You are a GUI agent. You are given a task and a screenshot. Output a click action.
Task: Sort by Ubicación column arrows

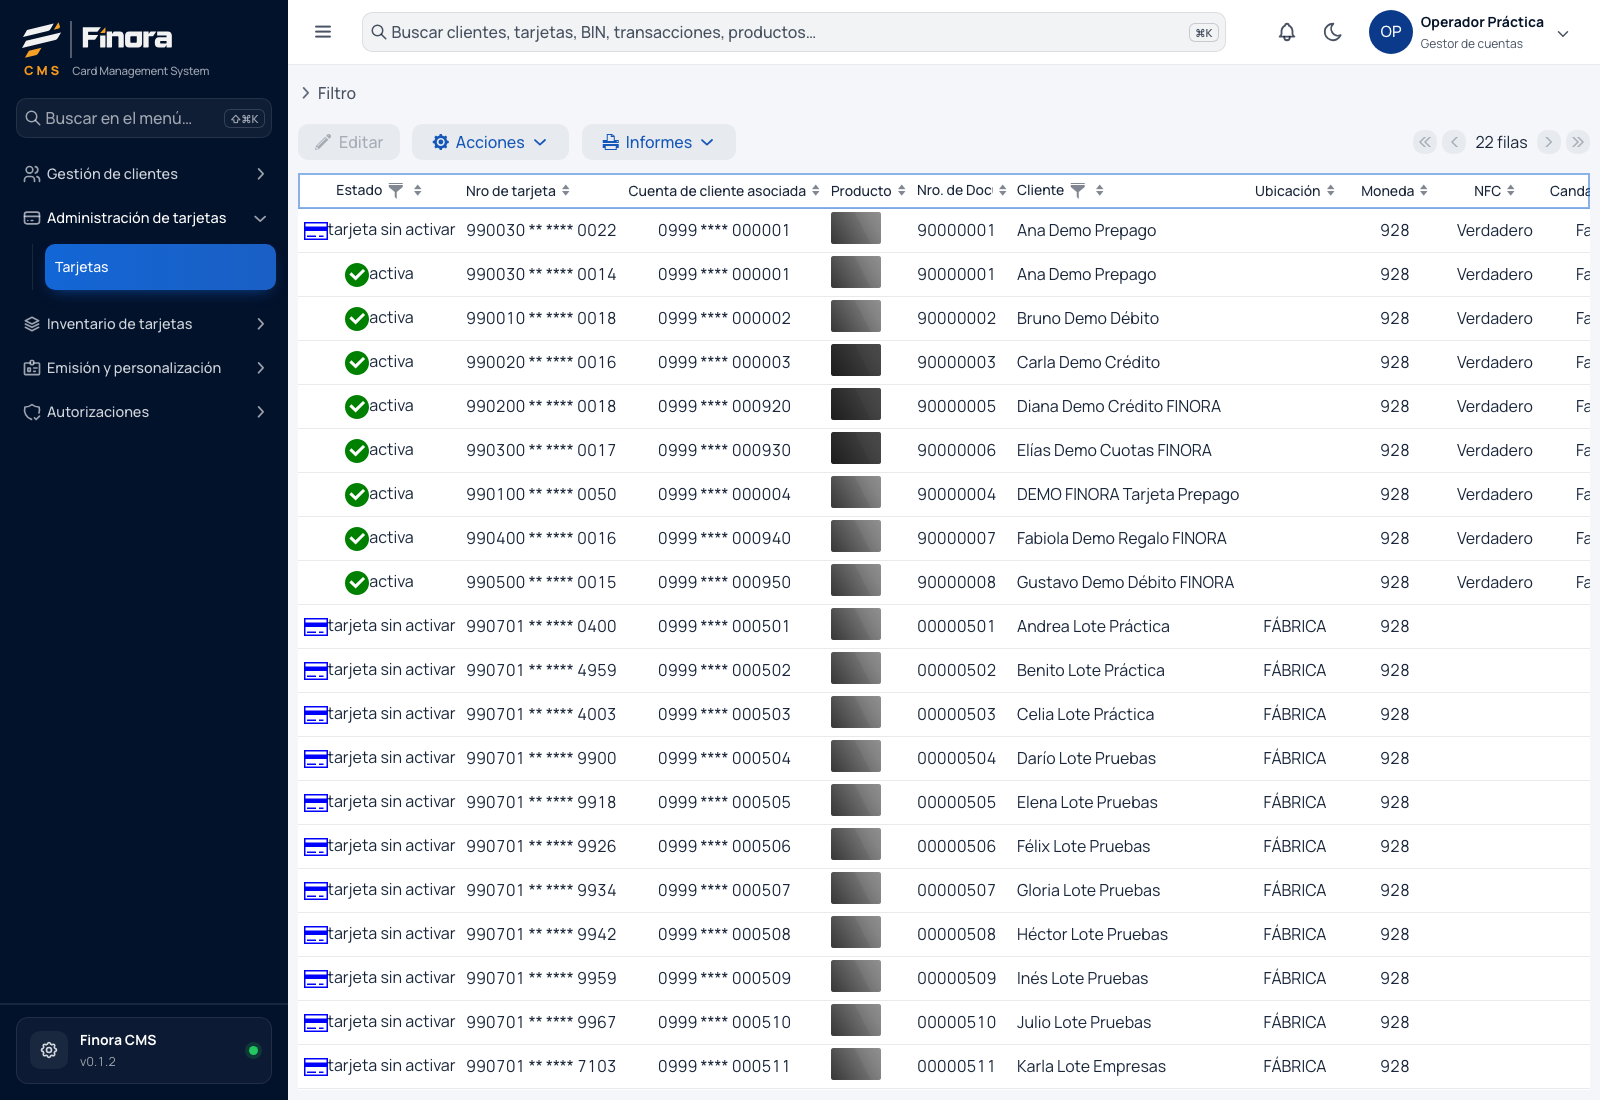click(1331, 190)
